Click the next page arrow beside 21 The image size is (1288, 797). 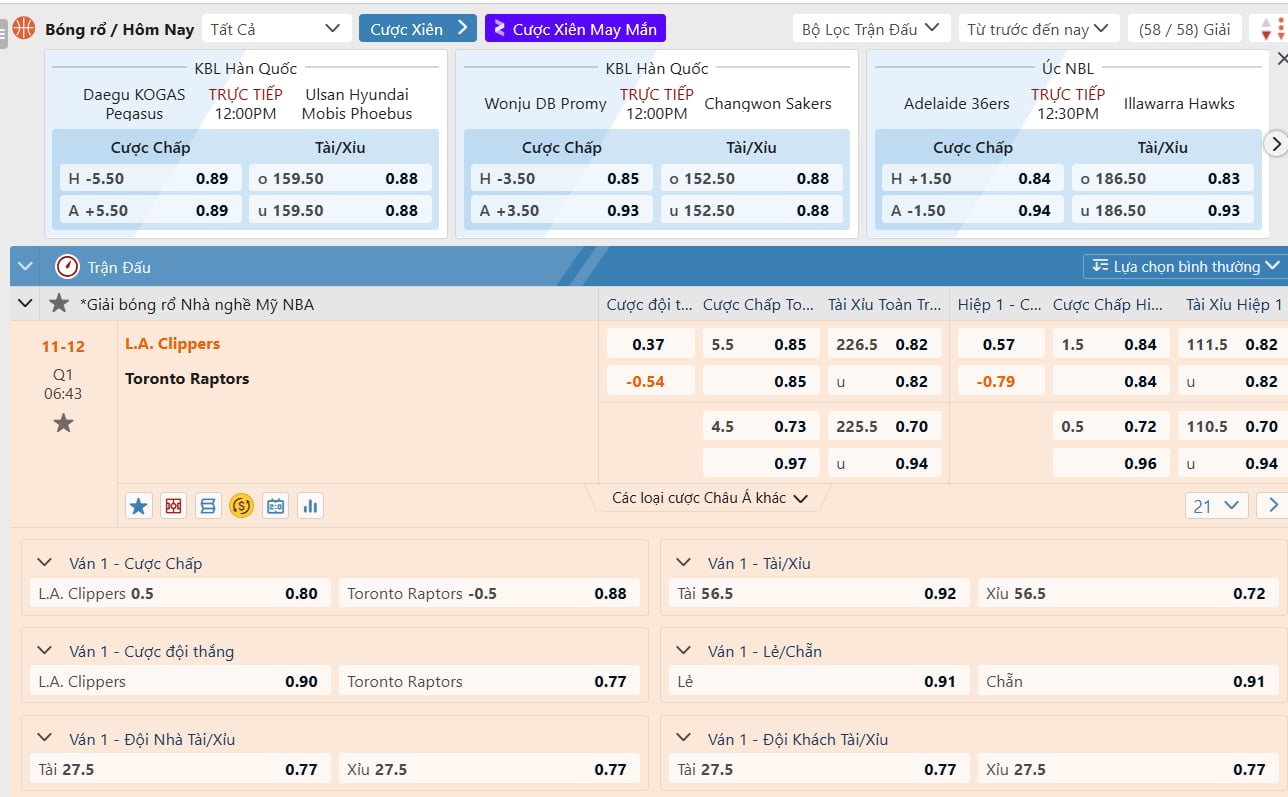[1272, 506]
